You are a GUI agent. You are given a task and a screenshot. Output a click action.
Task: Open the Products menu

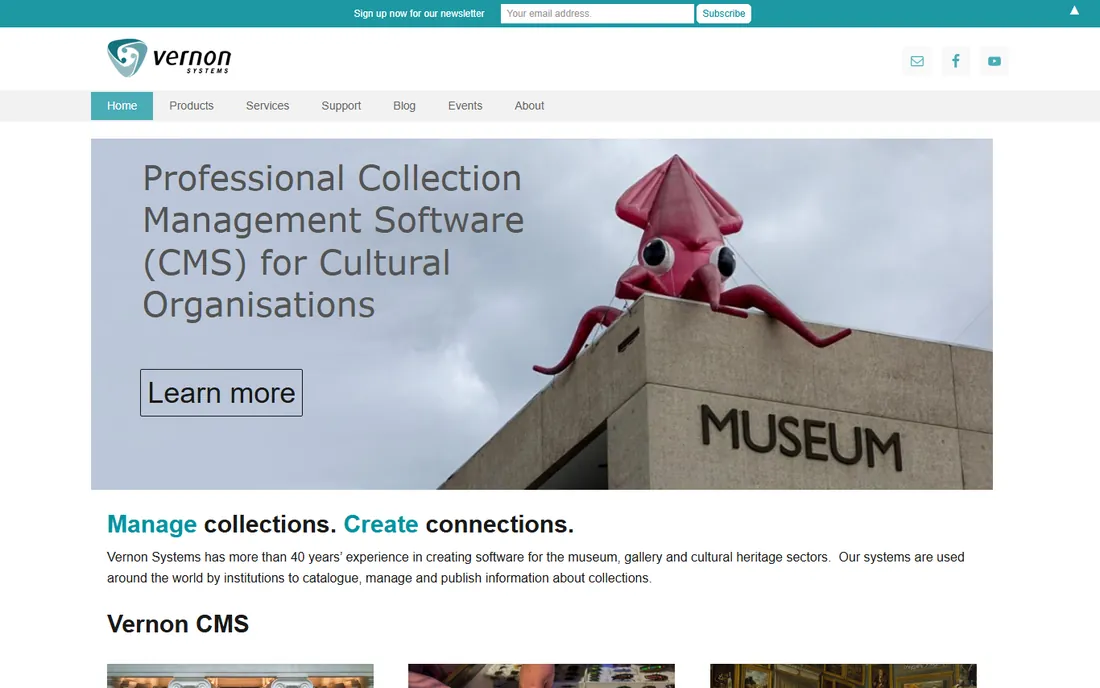tap(192, 106)
